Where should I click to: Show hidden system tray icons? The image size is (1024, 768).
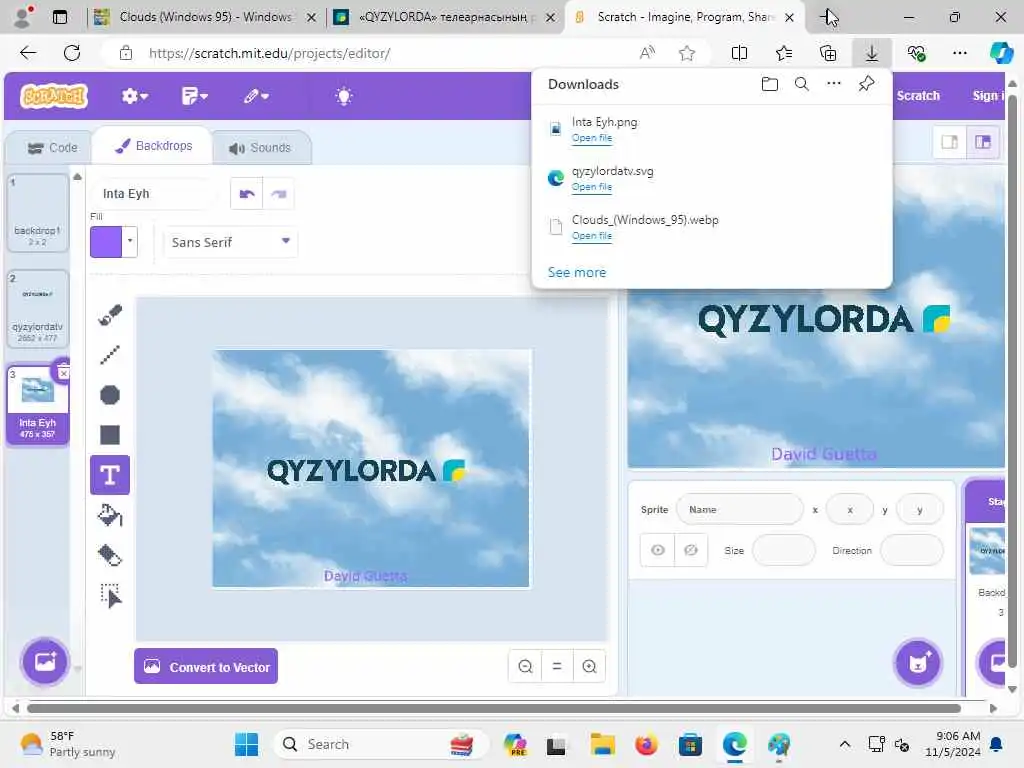pos(844,744)
